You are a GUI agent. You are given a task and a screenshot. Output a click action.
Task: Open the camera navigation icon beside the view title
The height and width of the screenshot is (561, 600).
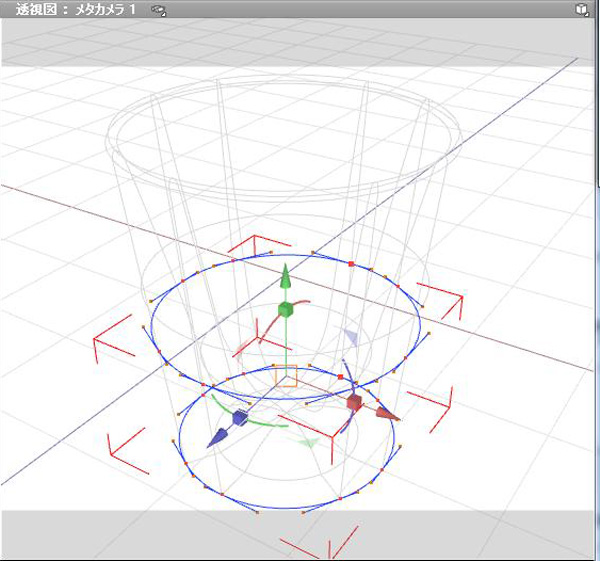click(x=158, y=10)
